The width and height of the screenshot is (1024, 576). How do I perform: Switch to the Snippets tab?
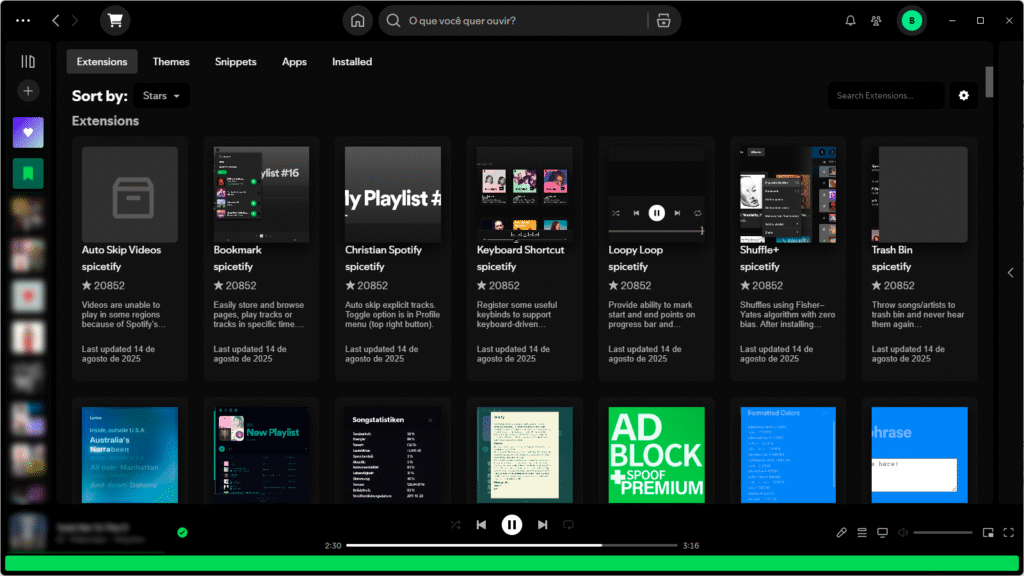pos(236,62)
